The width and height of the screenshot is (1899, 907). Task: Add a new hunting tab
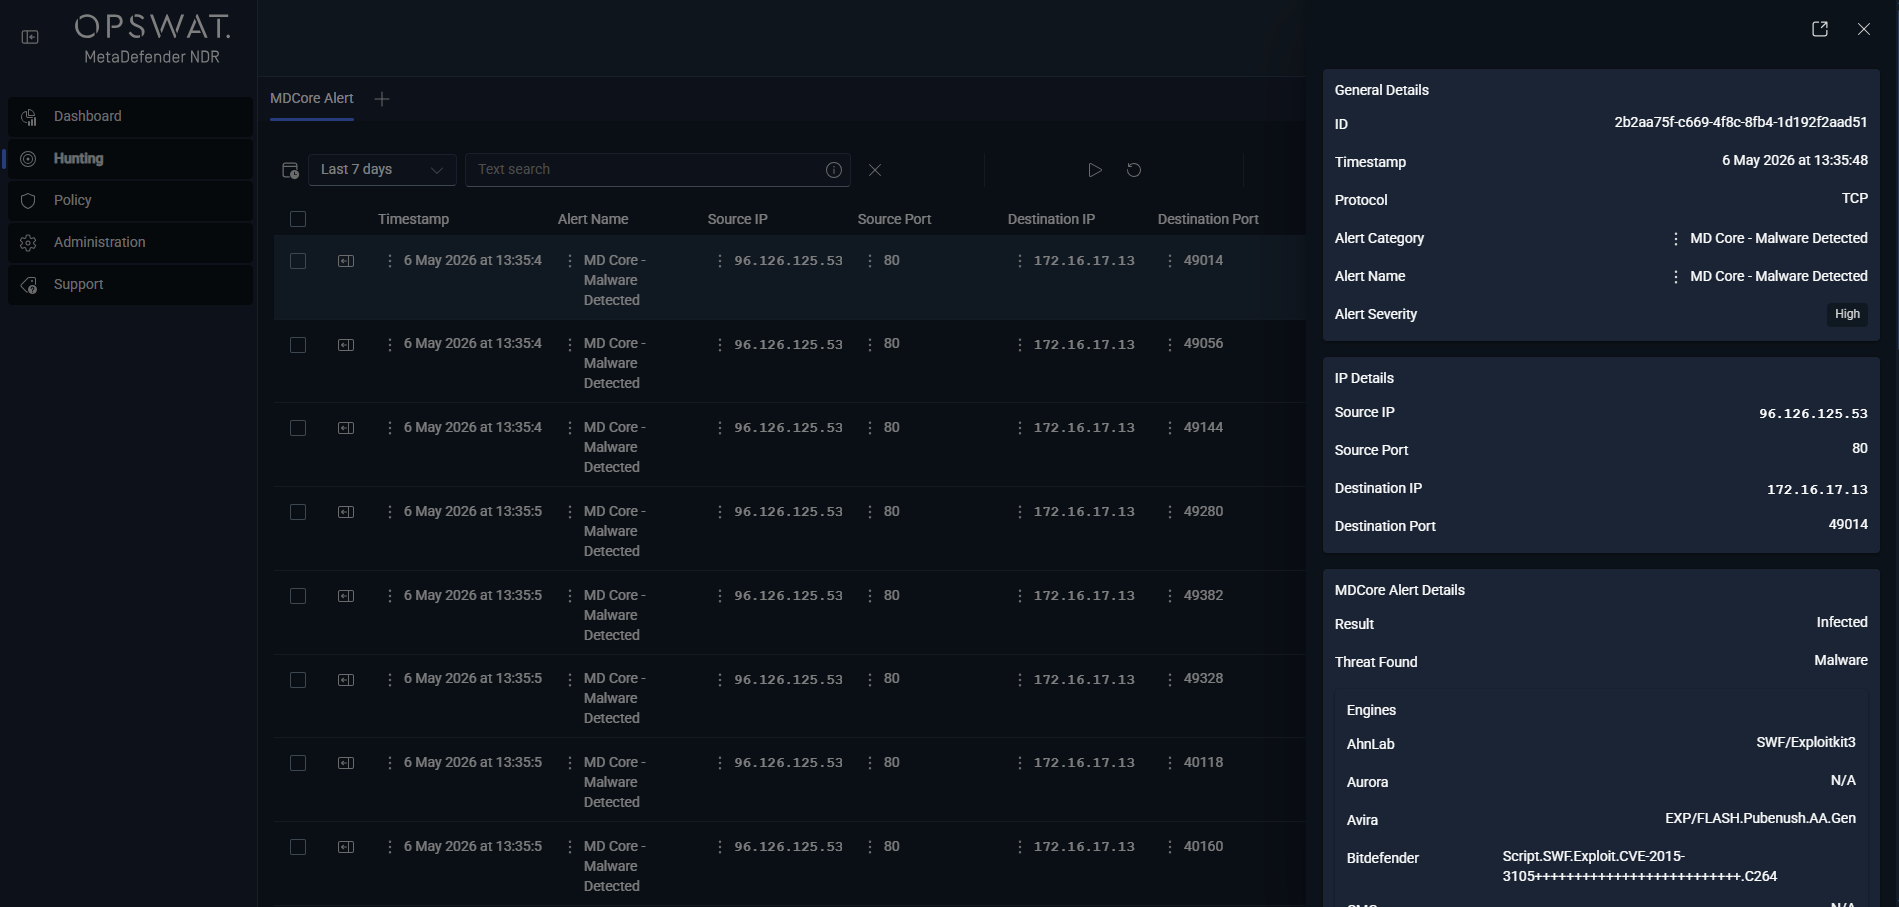(382, 99)
